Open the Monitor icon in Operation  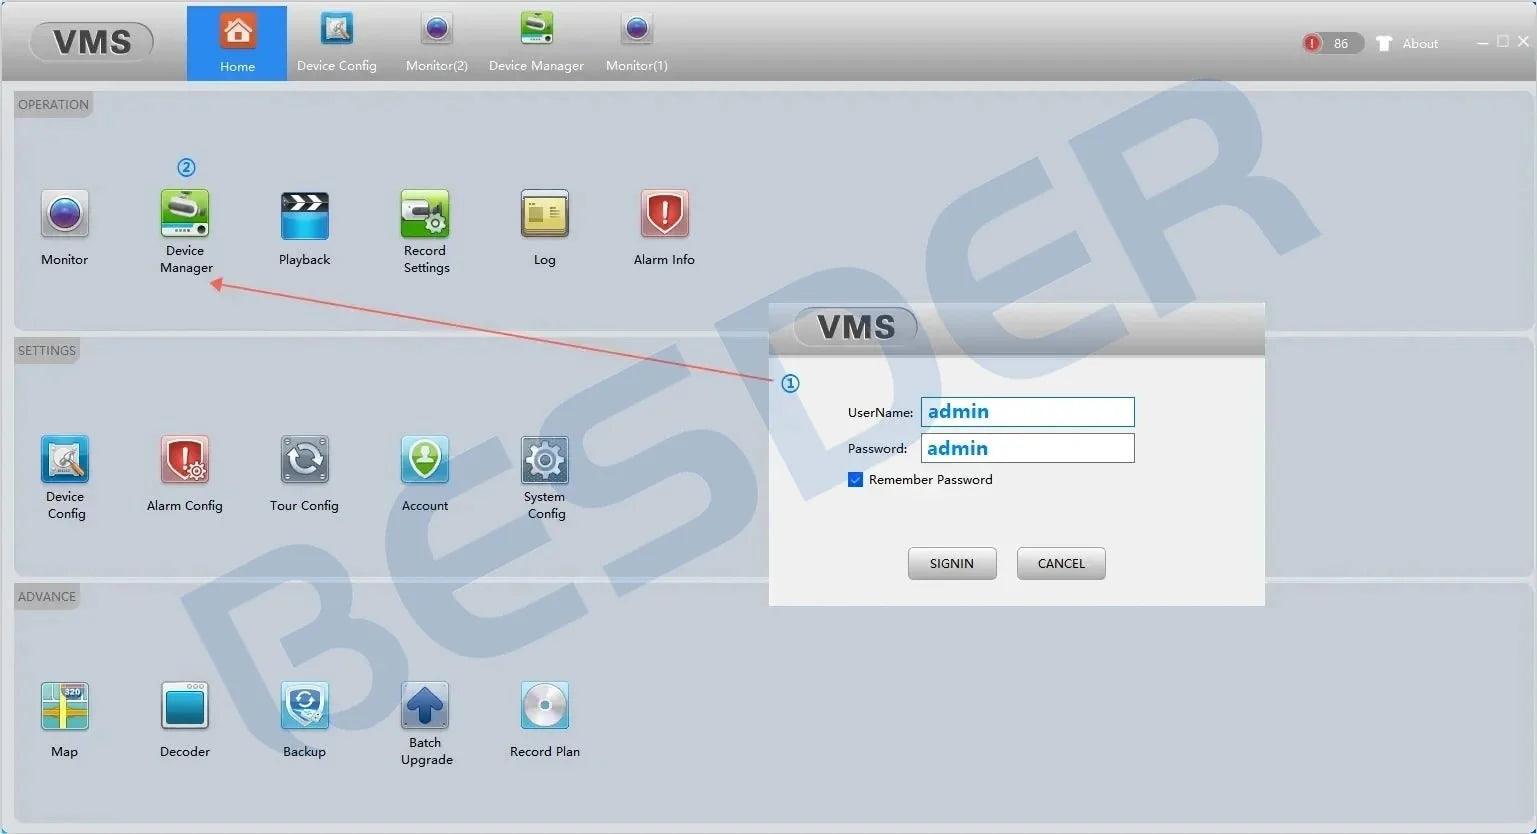65,213
